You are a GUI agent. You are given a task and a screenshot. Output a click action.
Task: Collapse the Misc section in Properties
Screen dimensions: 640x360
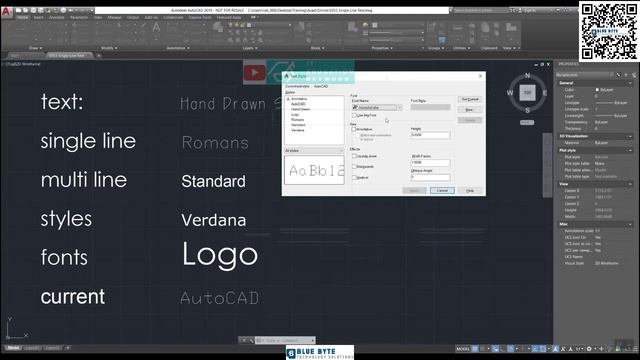631,224
